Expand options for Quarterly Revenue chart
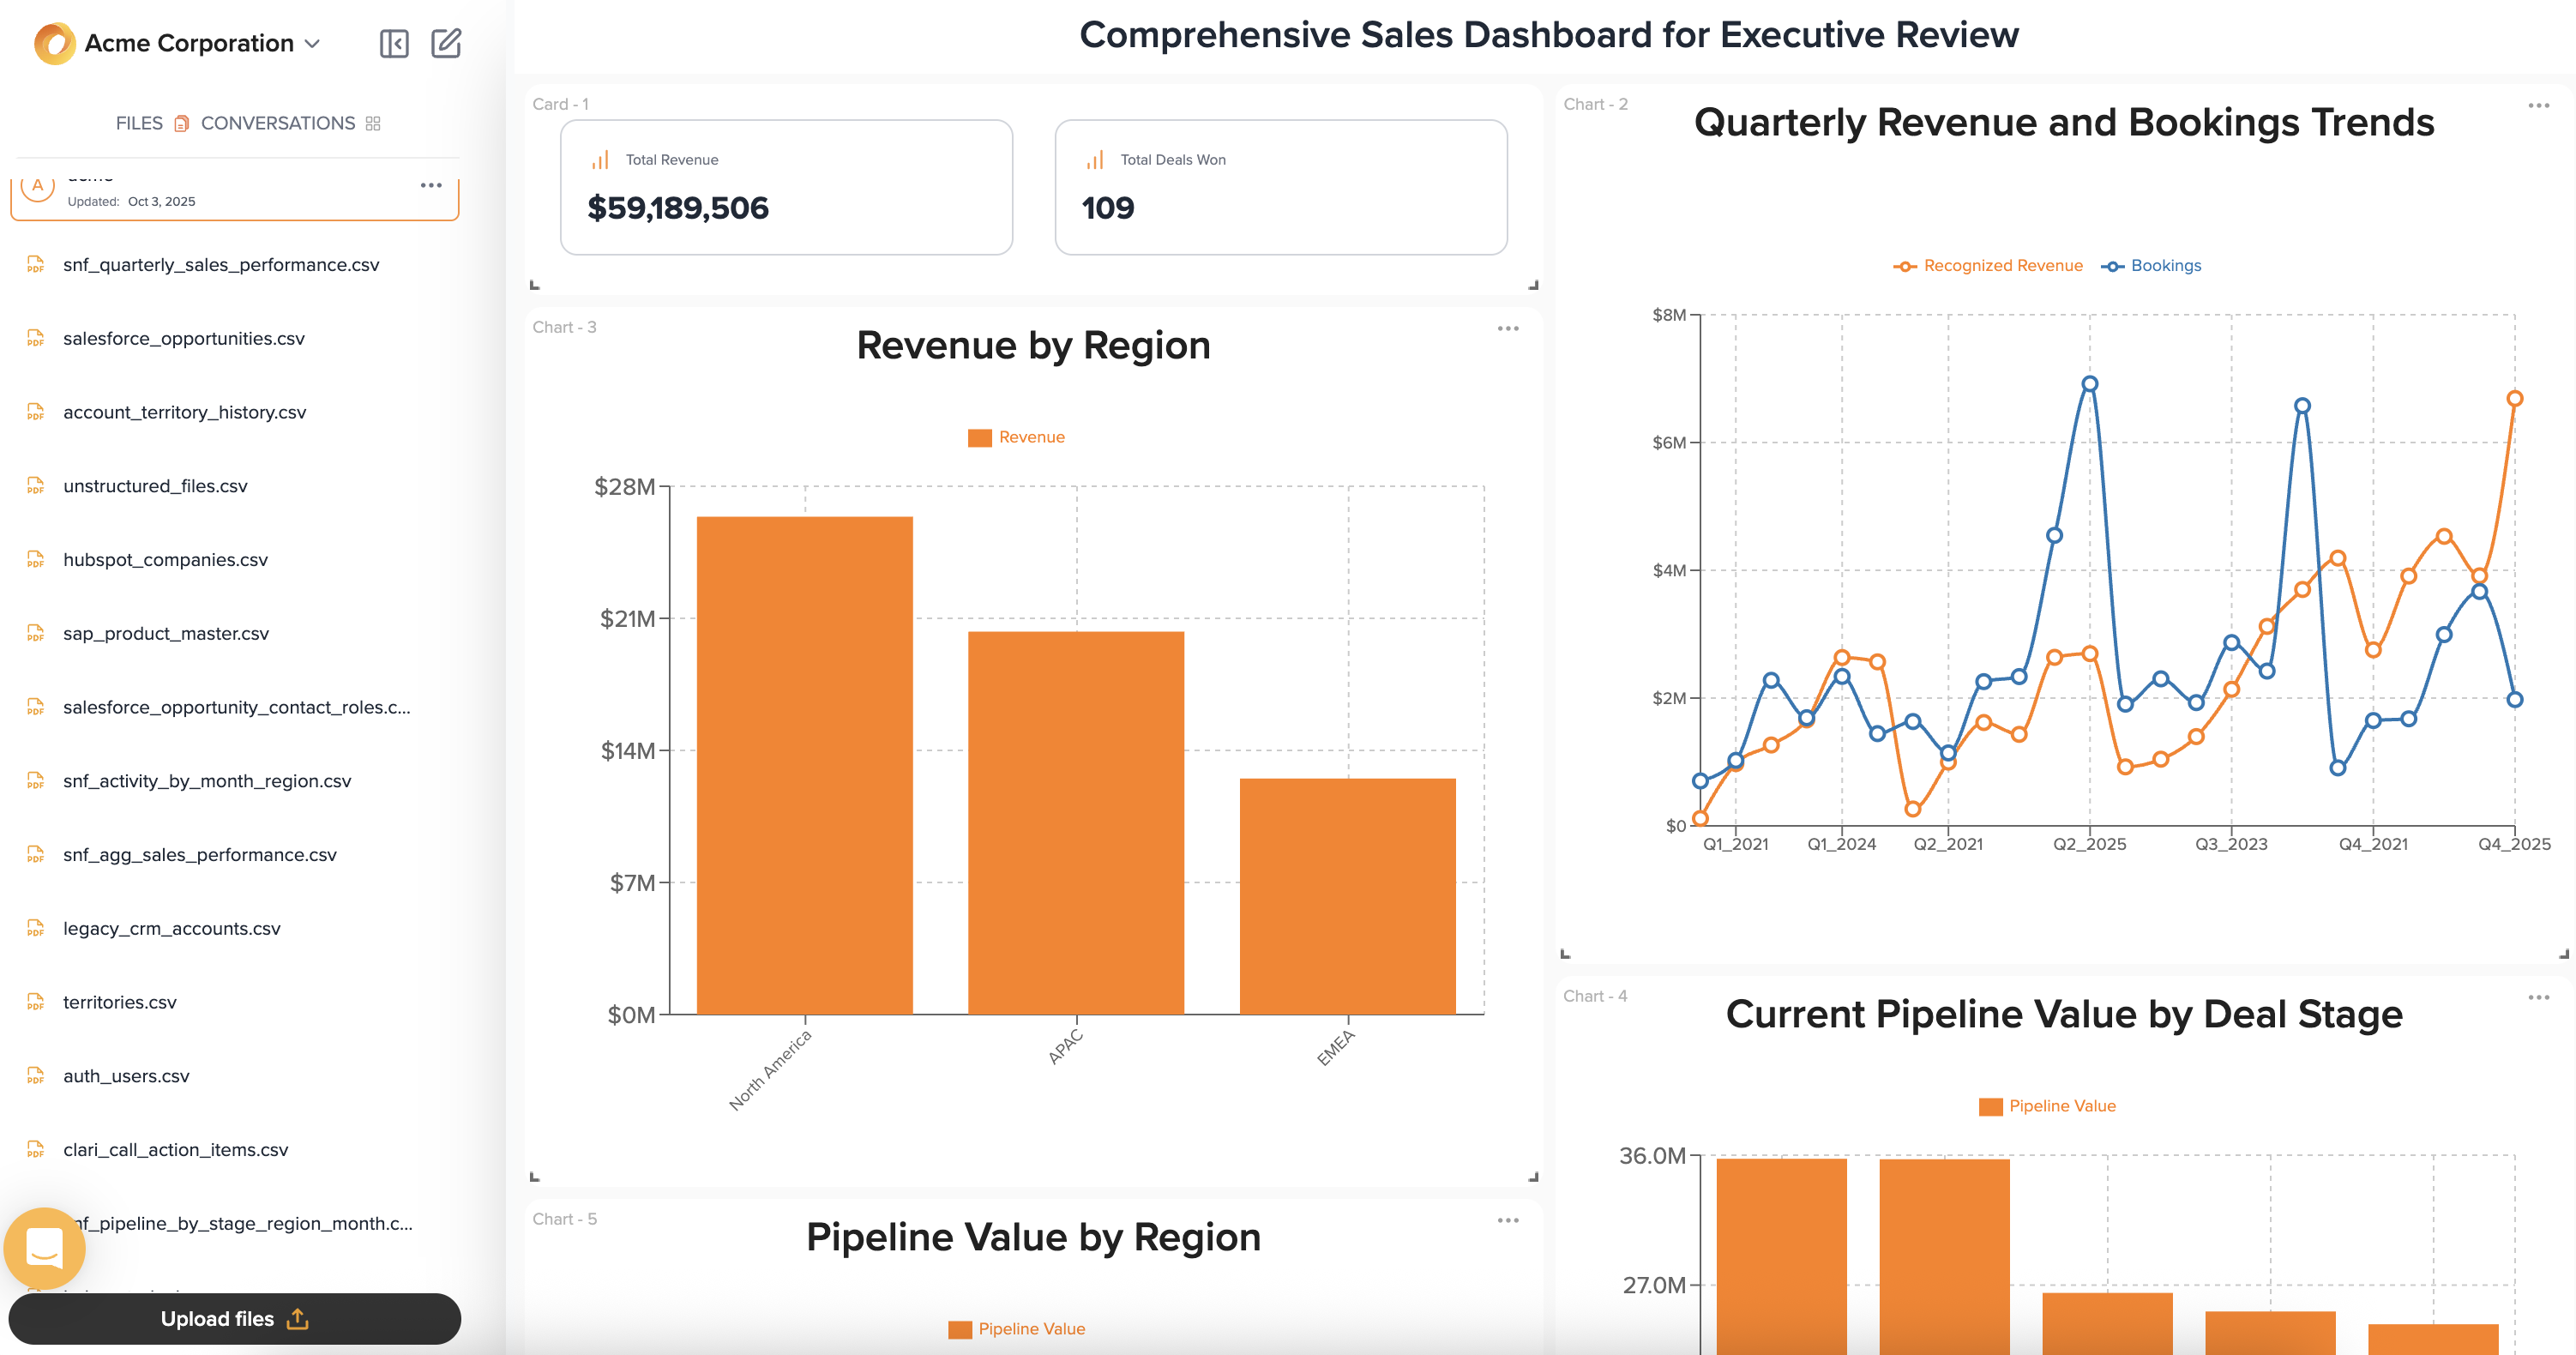This screenshot has width=2576, height=1355. coord(2538,104)
